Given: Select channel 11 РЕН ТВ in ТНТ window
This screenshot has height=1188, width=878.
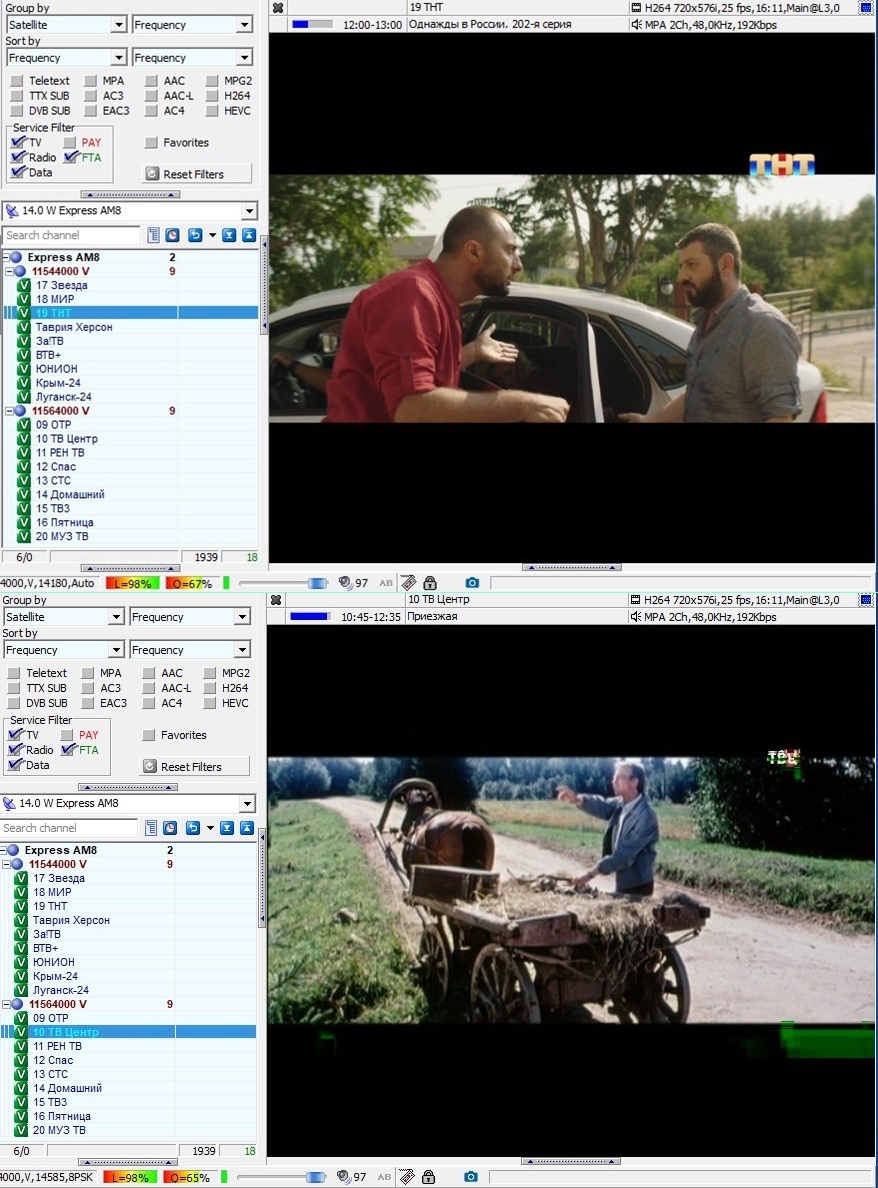Looking at the screenshot, I should (60, 452).
